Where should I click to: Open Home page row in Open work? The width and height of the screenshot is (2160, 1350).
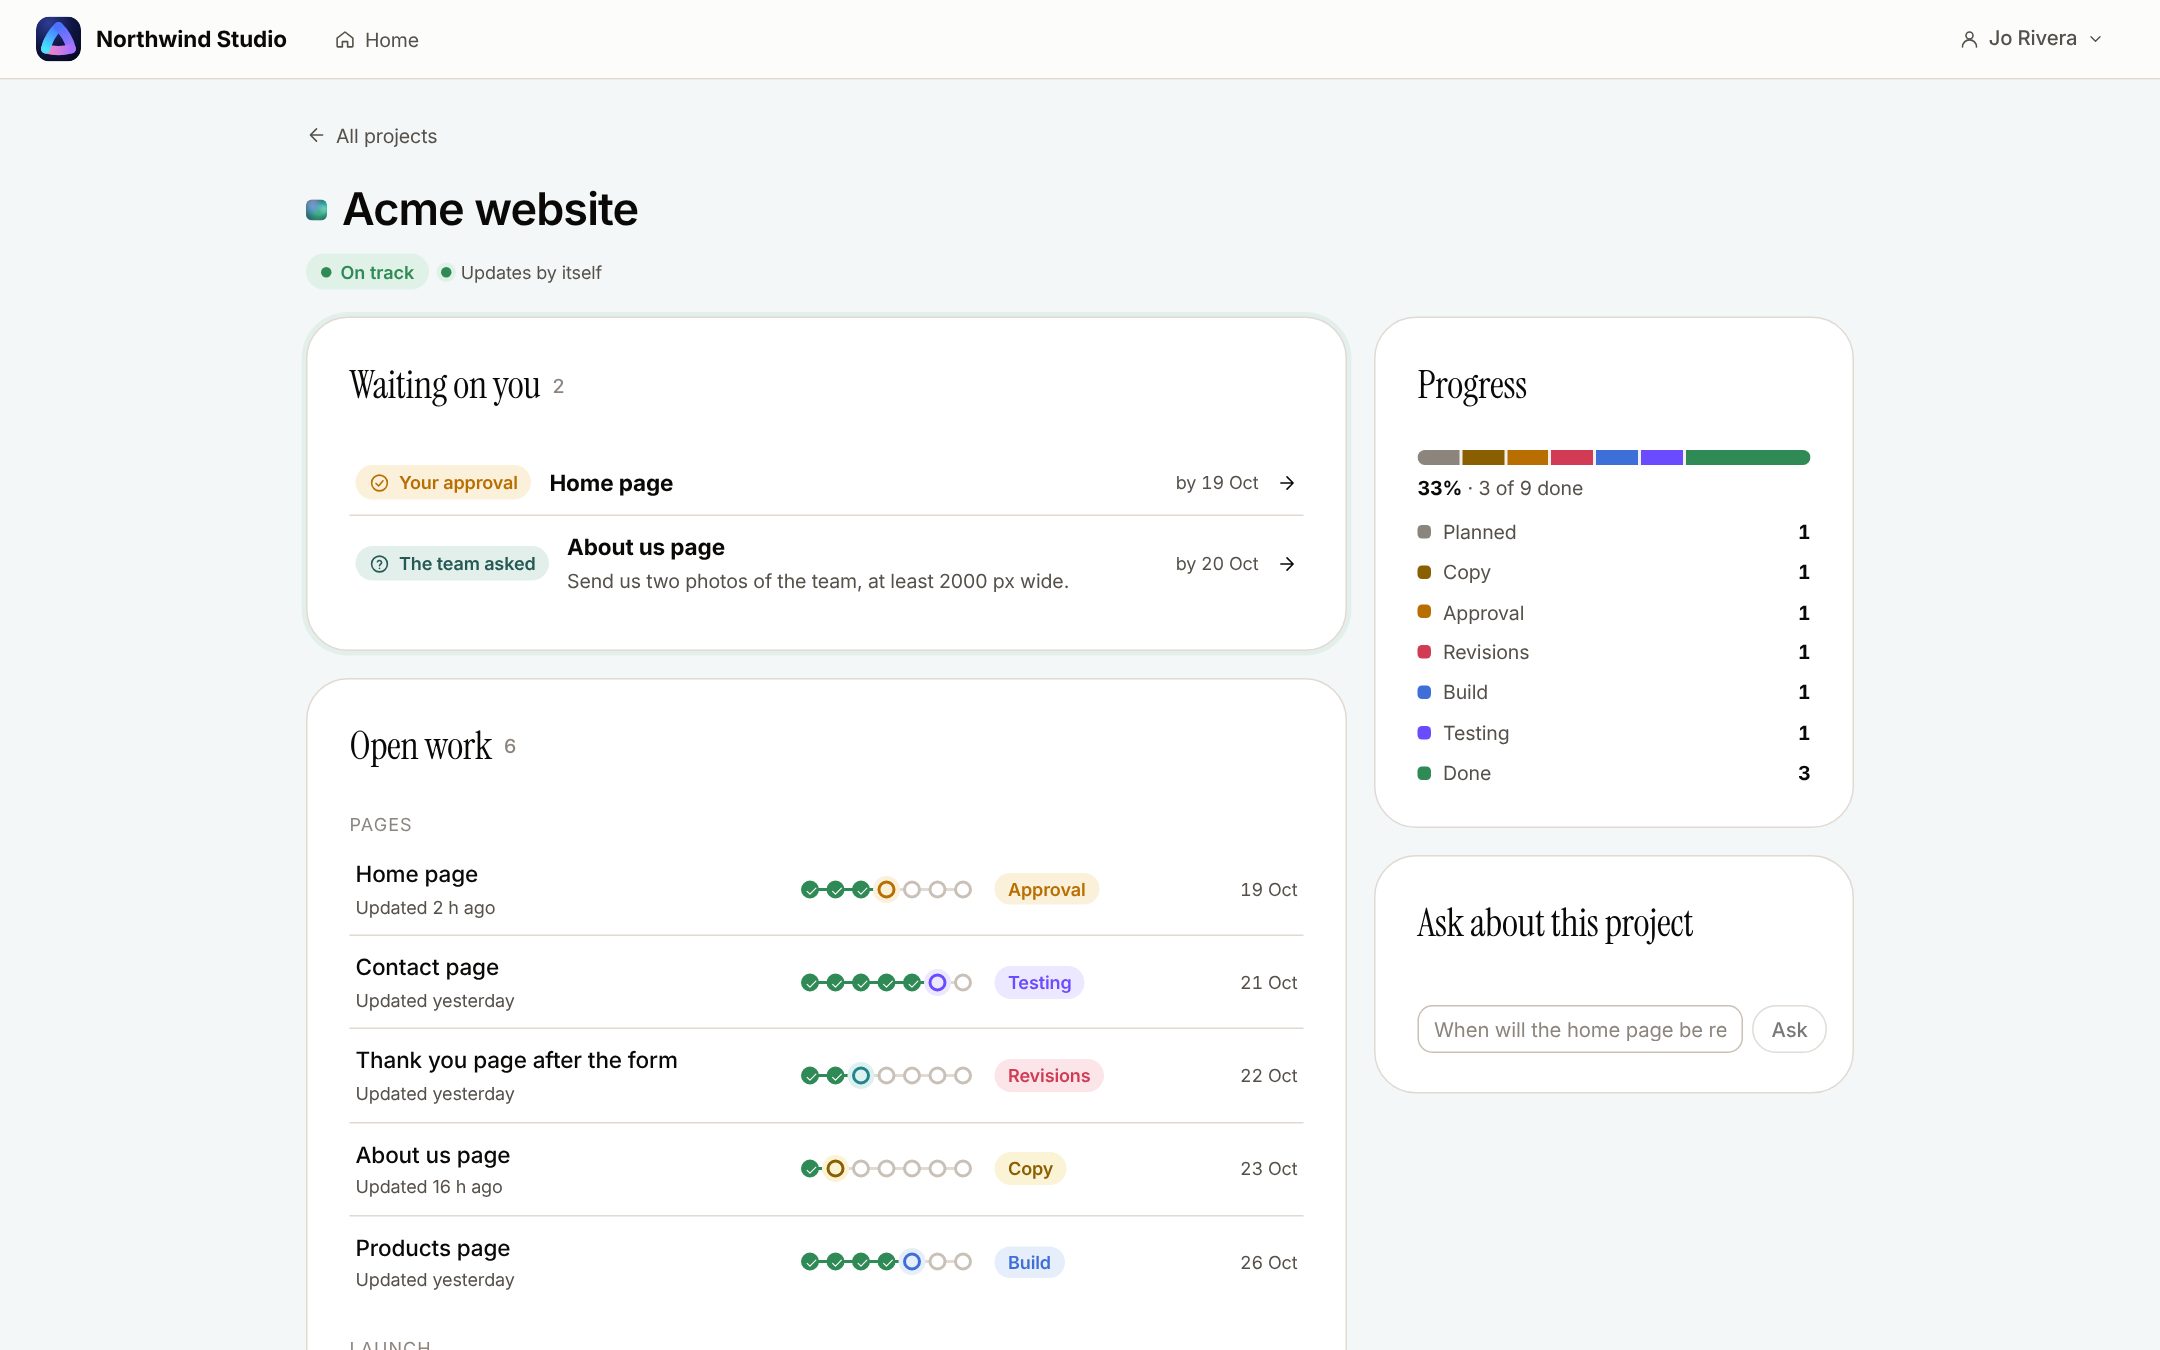point(826,889)
